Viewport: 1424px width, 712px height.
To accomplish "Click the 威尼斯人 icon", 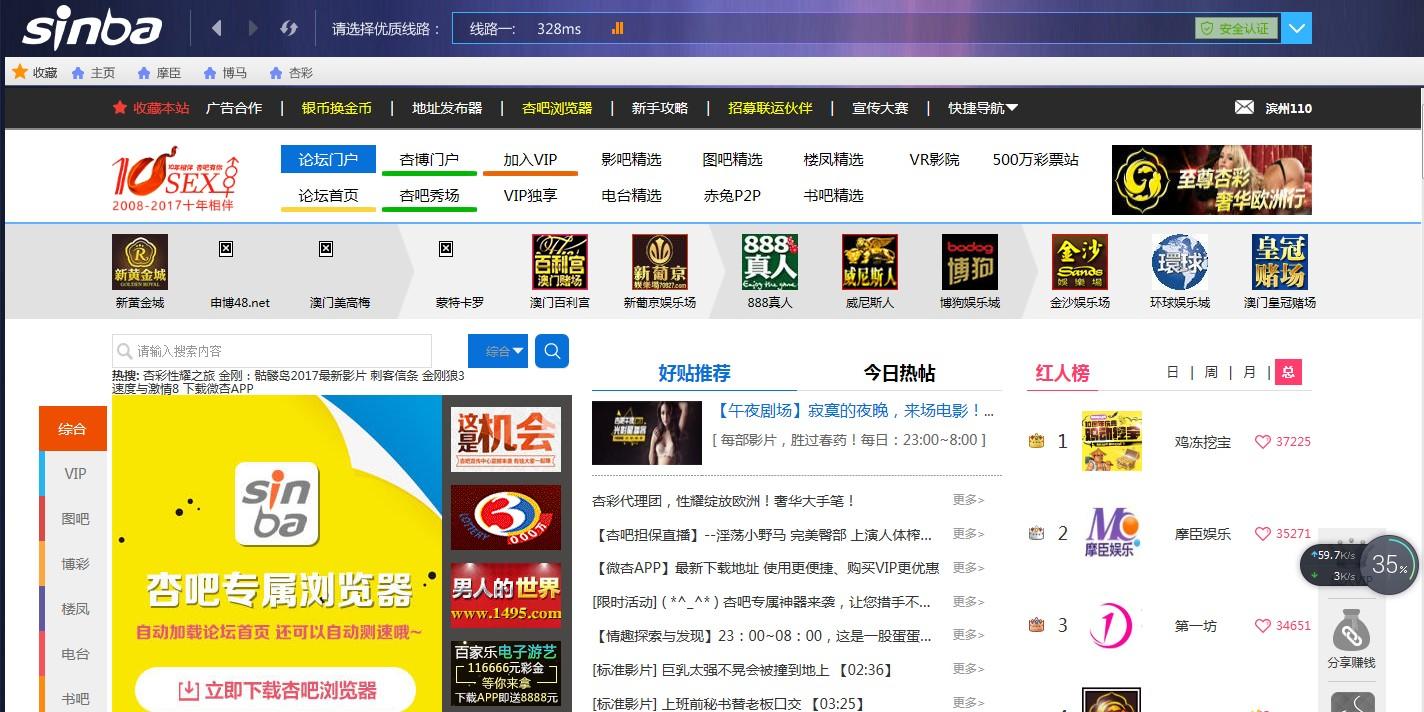I will (x=870, y=262).
